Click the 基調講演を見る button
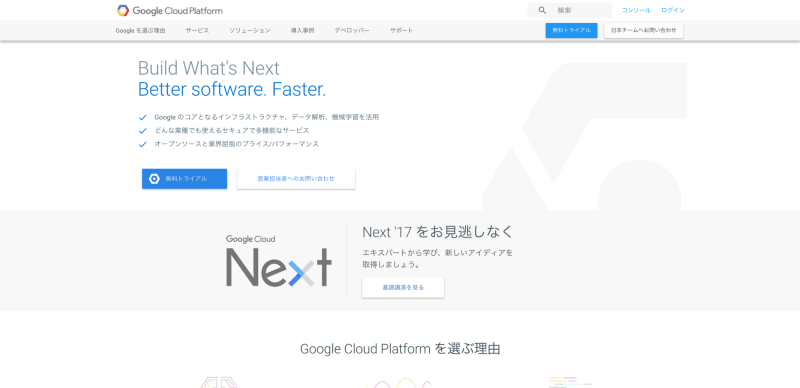The image size is (800, 388). (x=403, y=287)
